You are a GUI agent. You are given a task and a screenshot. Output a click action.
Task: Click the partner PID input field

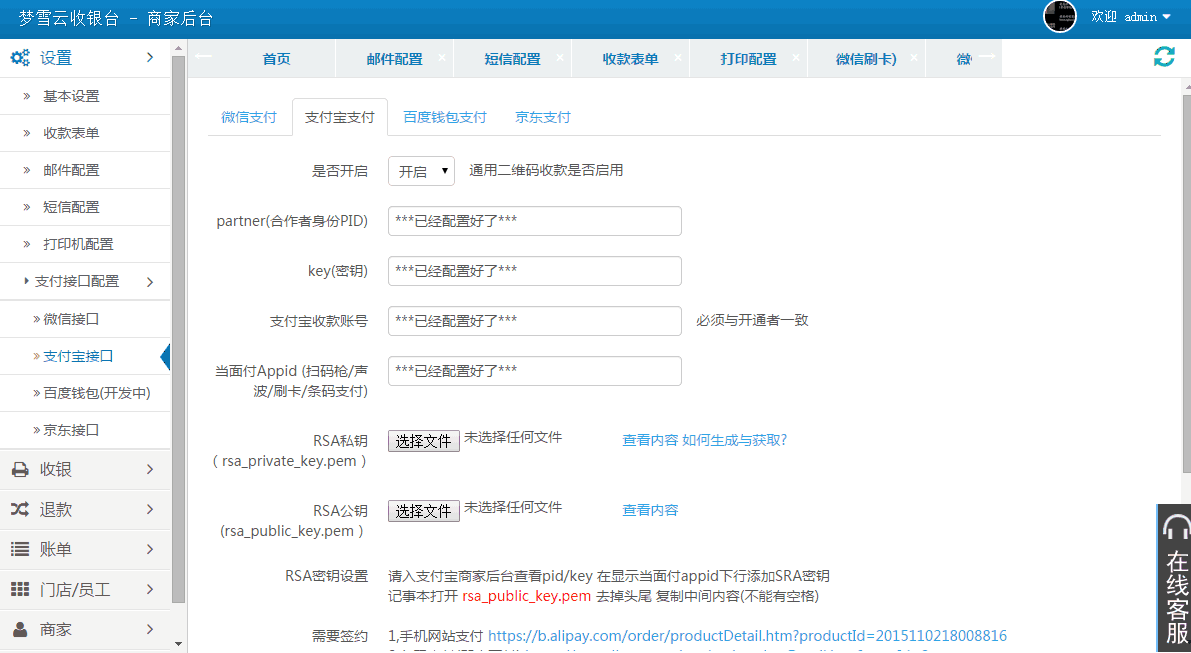pos(534,221)
